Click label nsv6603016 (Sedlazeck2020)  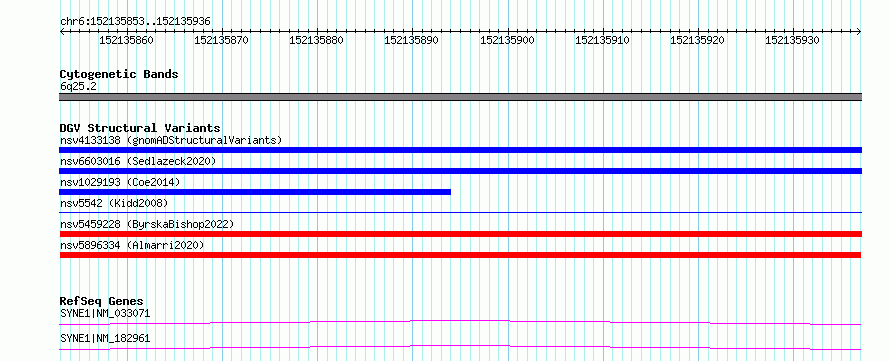click(x=138, y=161)
